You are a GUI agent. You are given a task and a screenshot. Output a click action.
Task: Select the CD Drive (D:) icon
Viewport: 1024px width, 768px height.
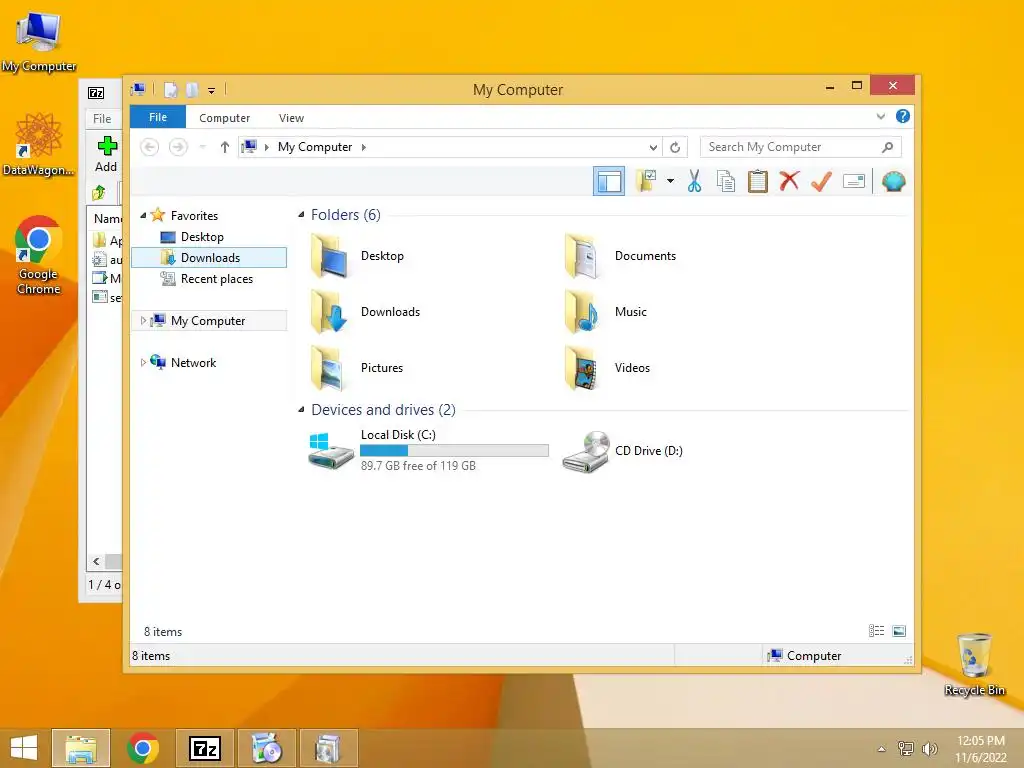(586, 451)
